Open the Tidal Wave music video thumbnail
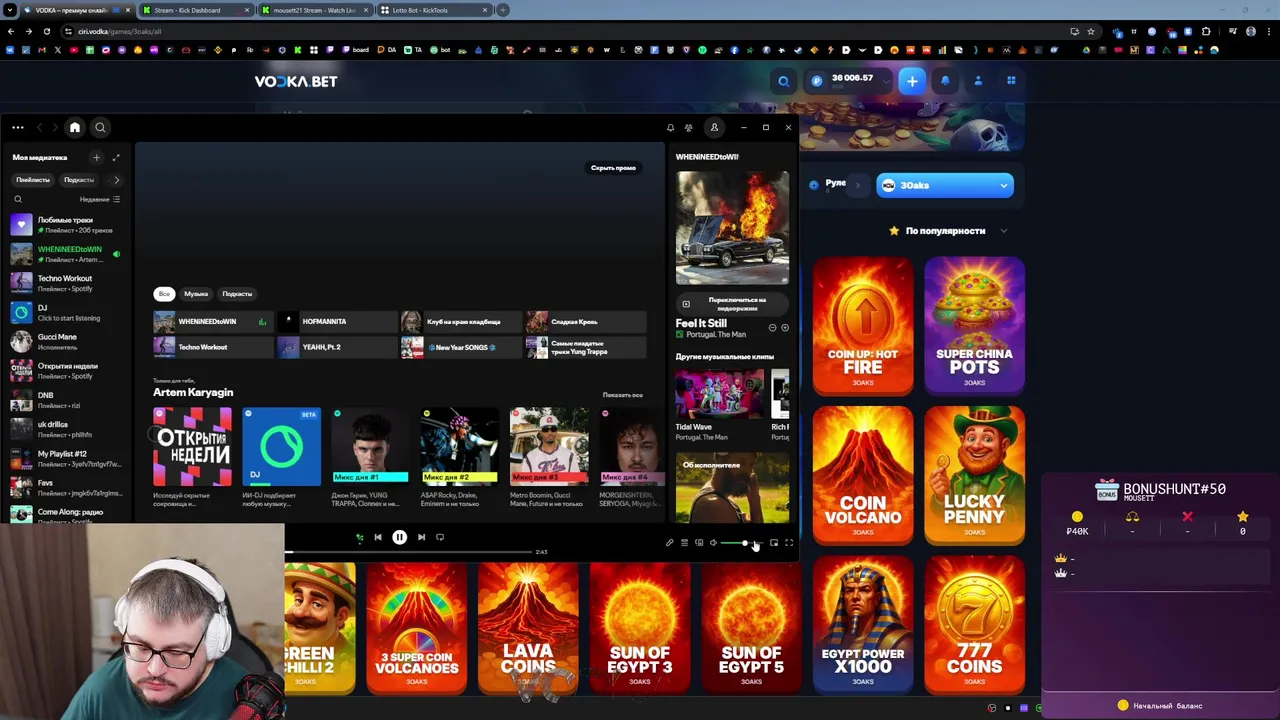 click(719, 394)
